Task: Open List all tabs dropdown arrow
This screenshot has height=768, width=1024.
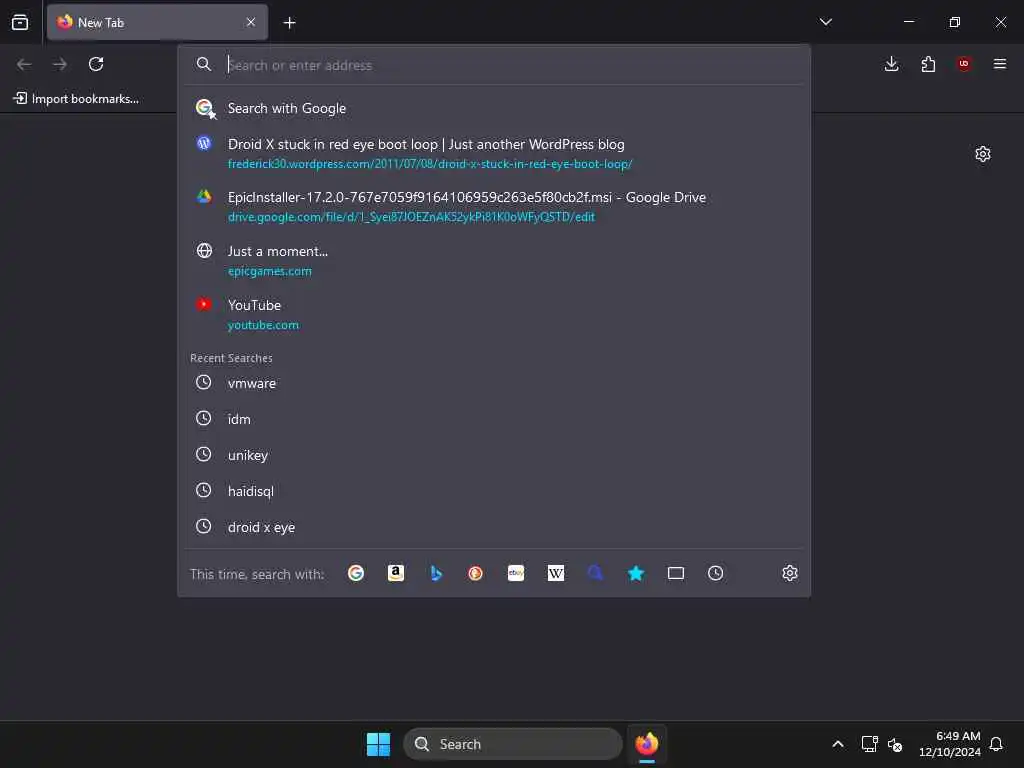Action: point(825,22)
